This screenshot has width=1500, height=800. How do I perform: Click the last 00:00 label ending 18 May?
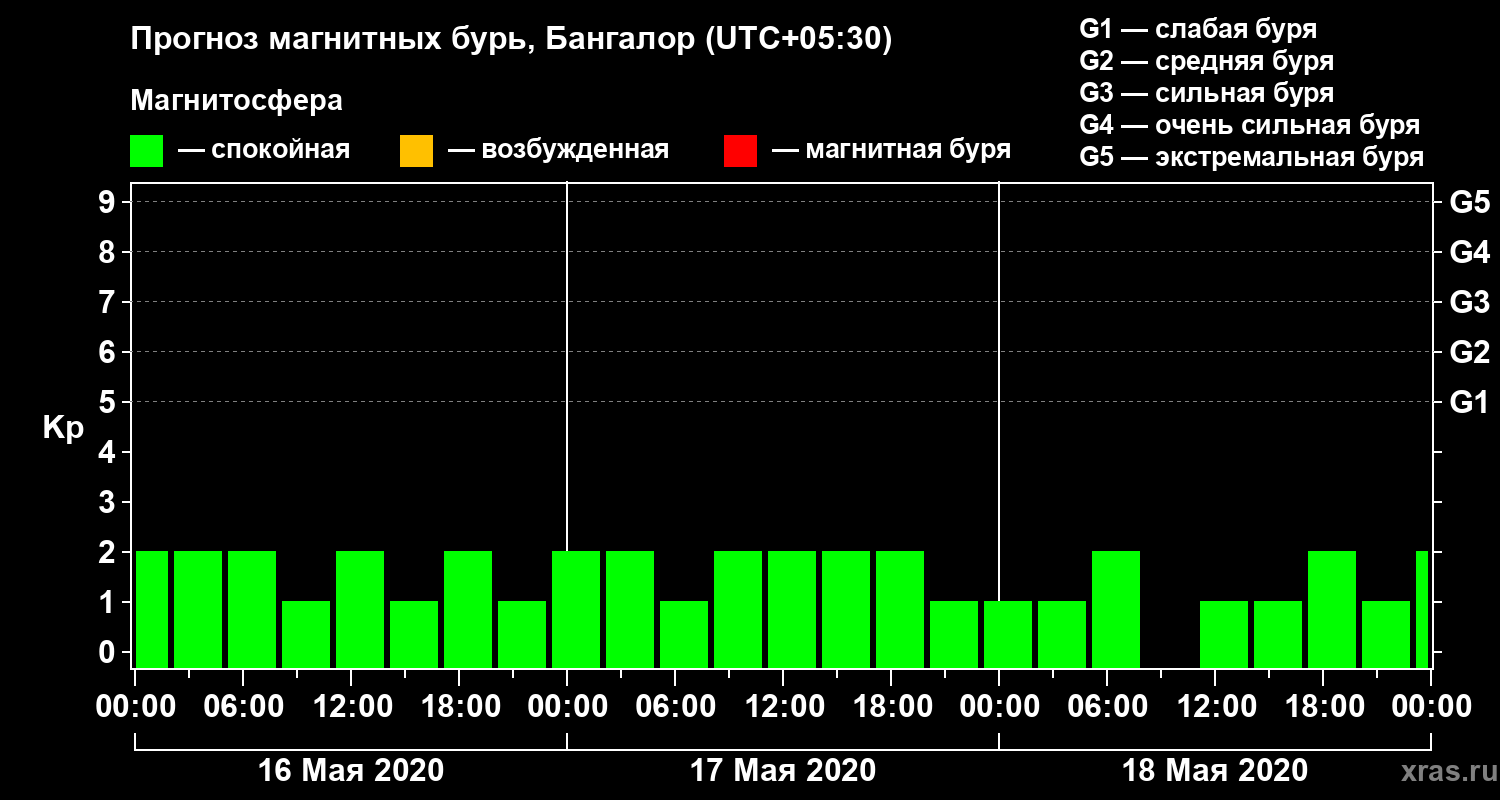pos(1430,706)
